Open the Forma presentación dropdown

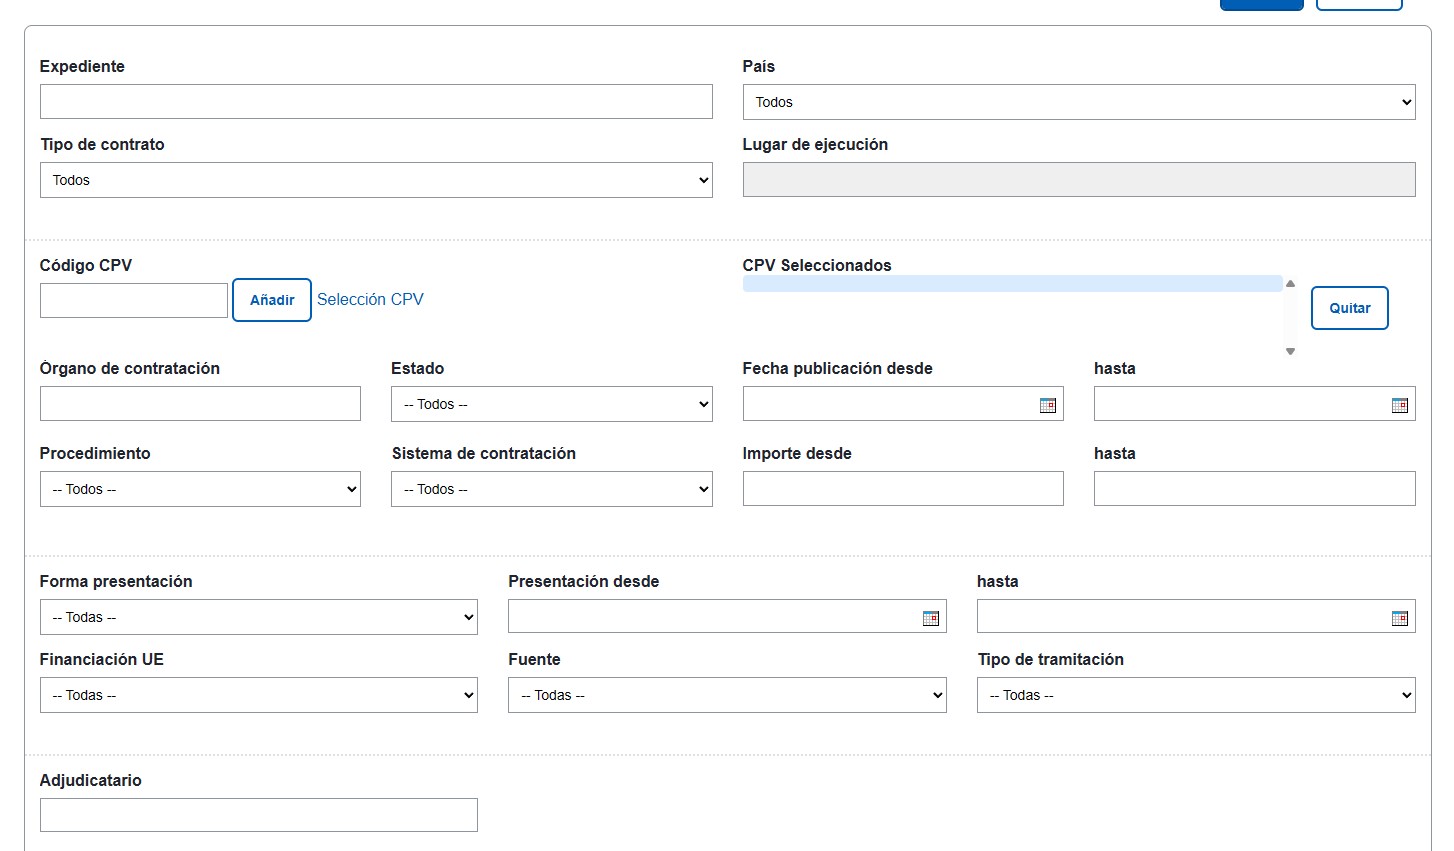click(x=259, y=617)
